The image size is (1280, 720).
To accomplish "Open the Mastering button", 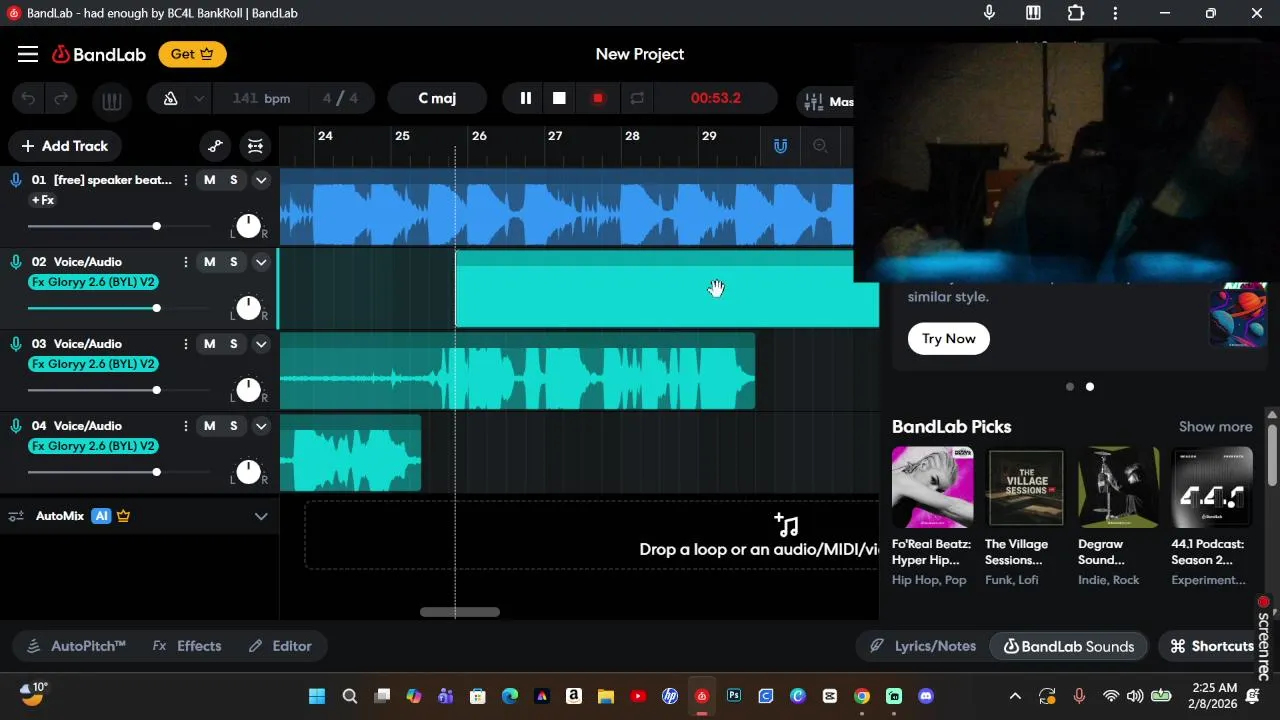I will (826, 101).
